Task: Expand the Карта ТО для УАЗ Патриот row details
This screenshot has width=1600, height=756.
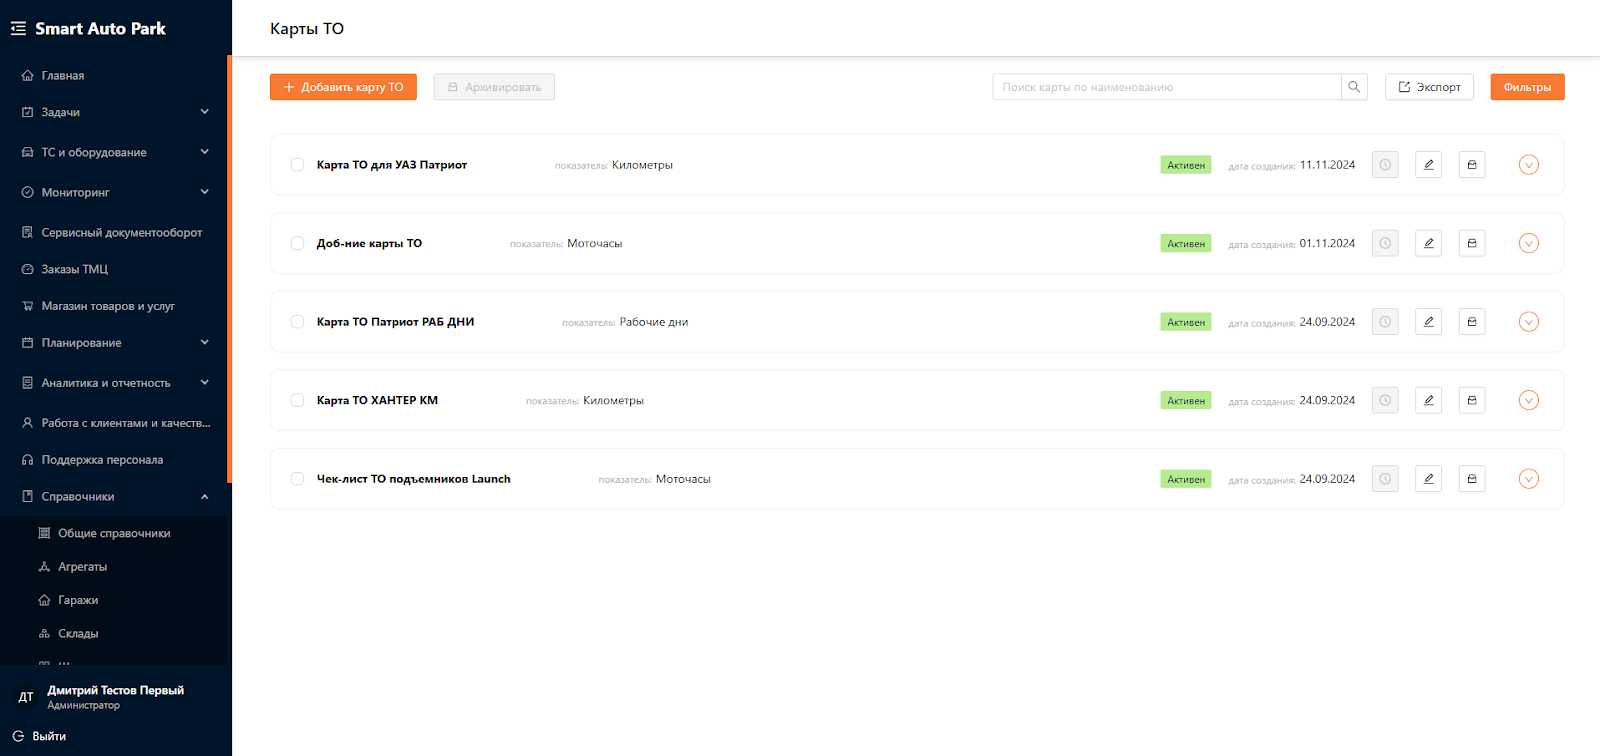Action: [x=1528, y=165]
